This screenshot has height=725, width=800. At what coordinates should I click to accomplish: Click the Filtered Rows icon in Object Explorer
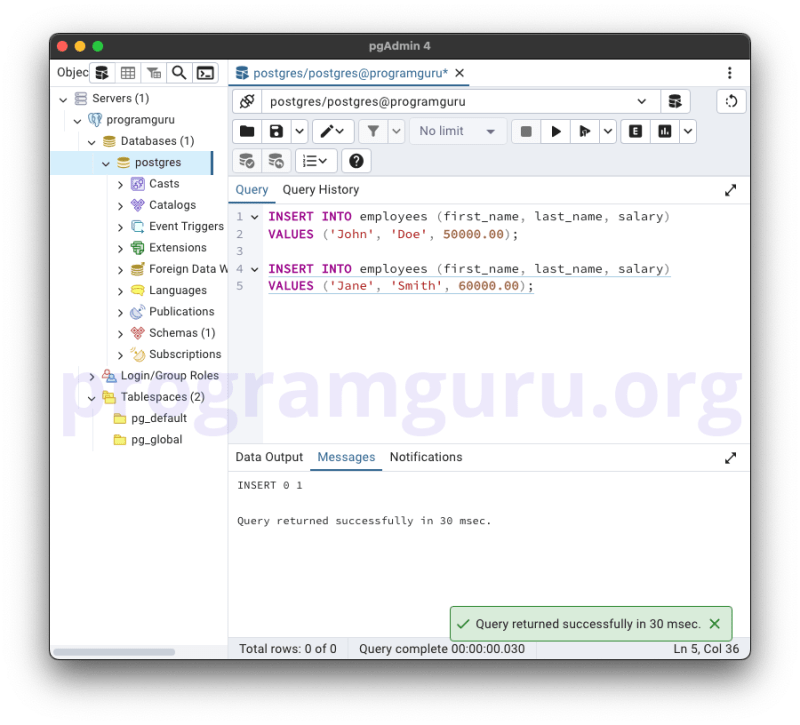(x=154, y=73)
